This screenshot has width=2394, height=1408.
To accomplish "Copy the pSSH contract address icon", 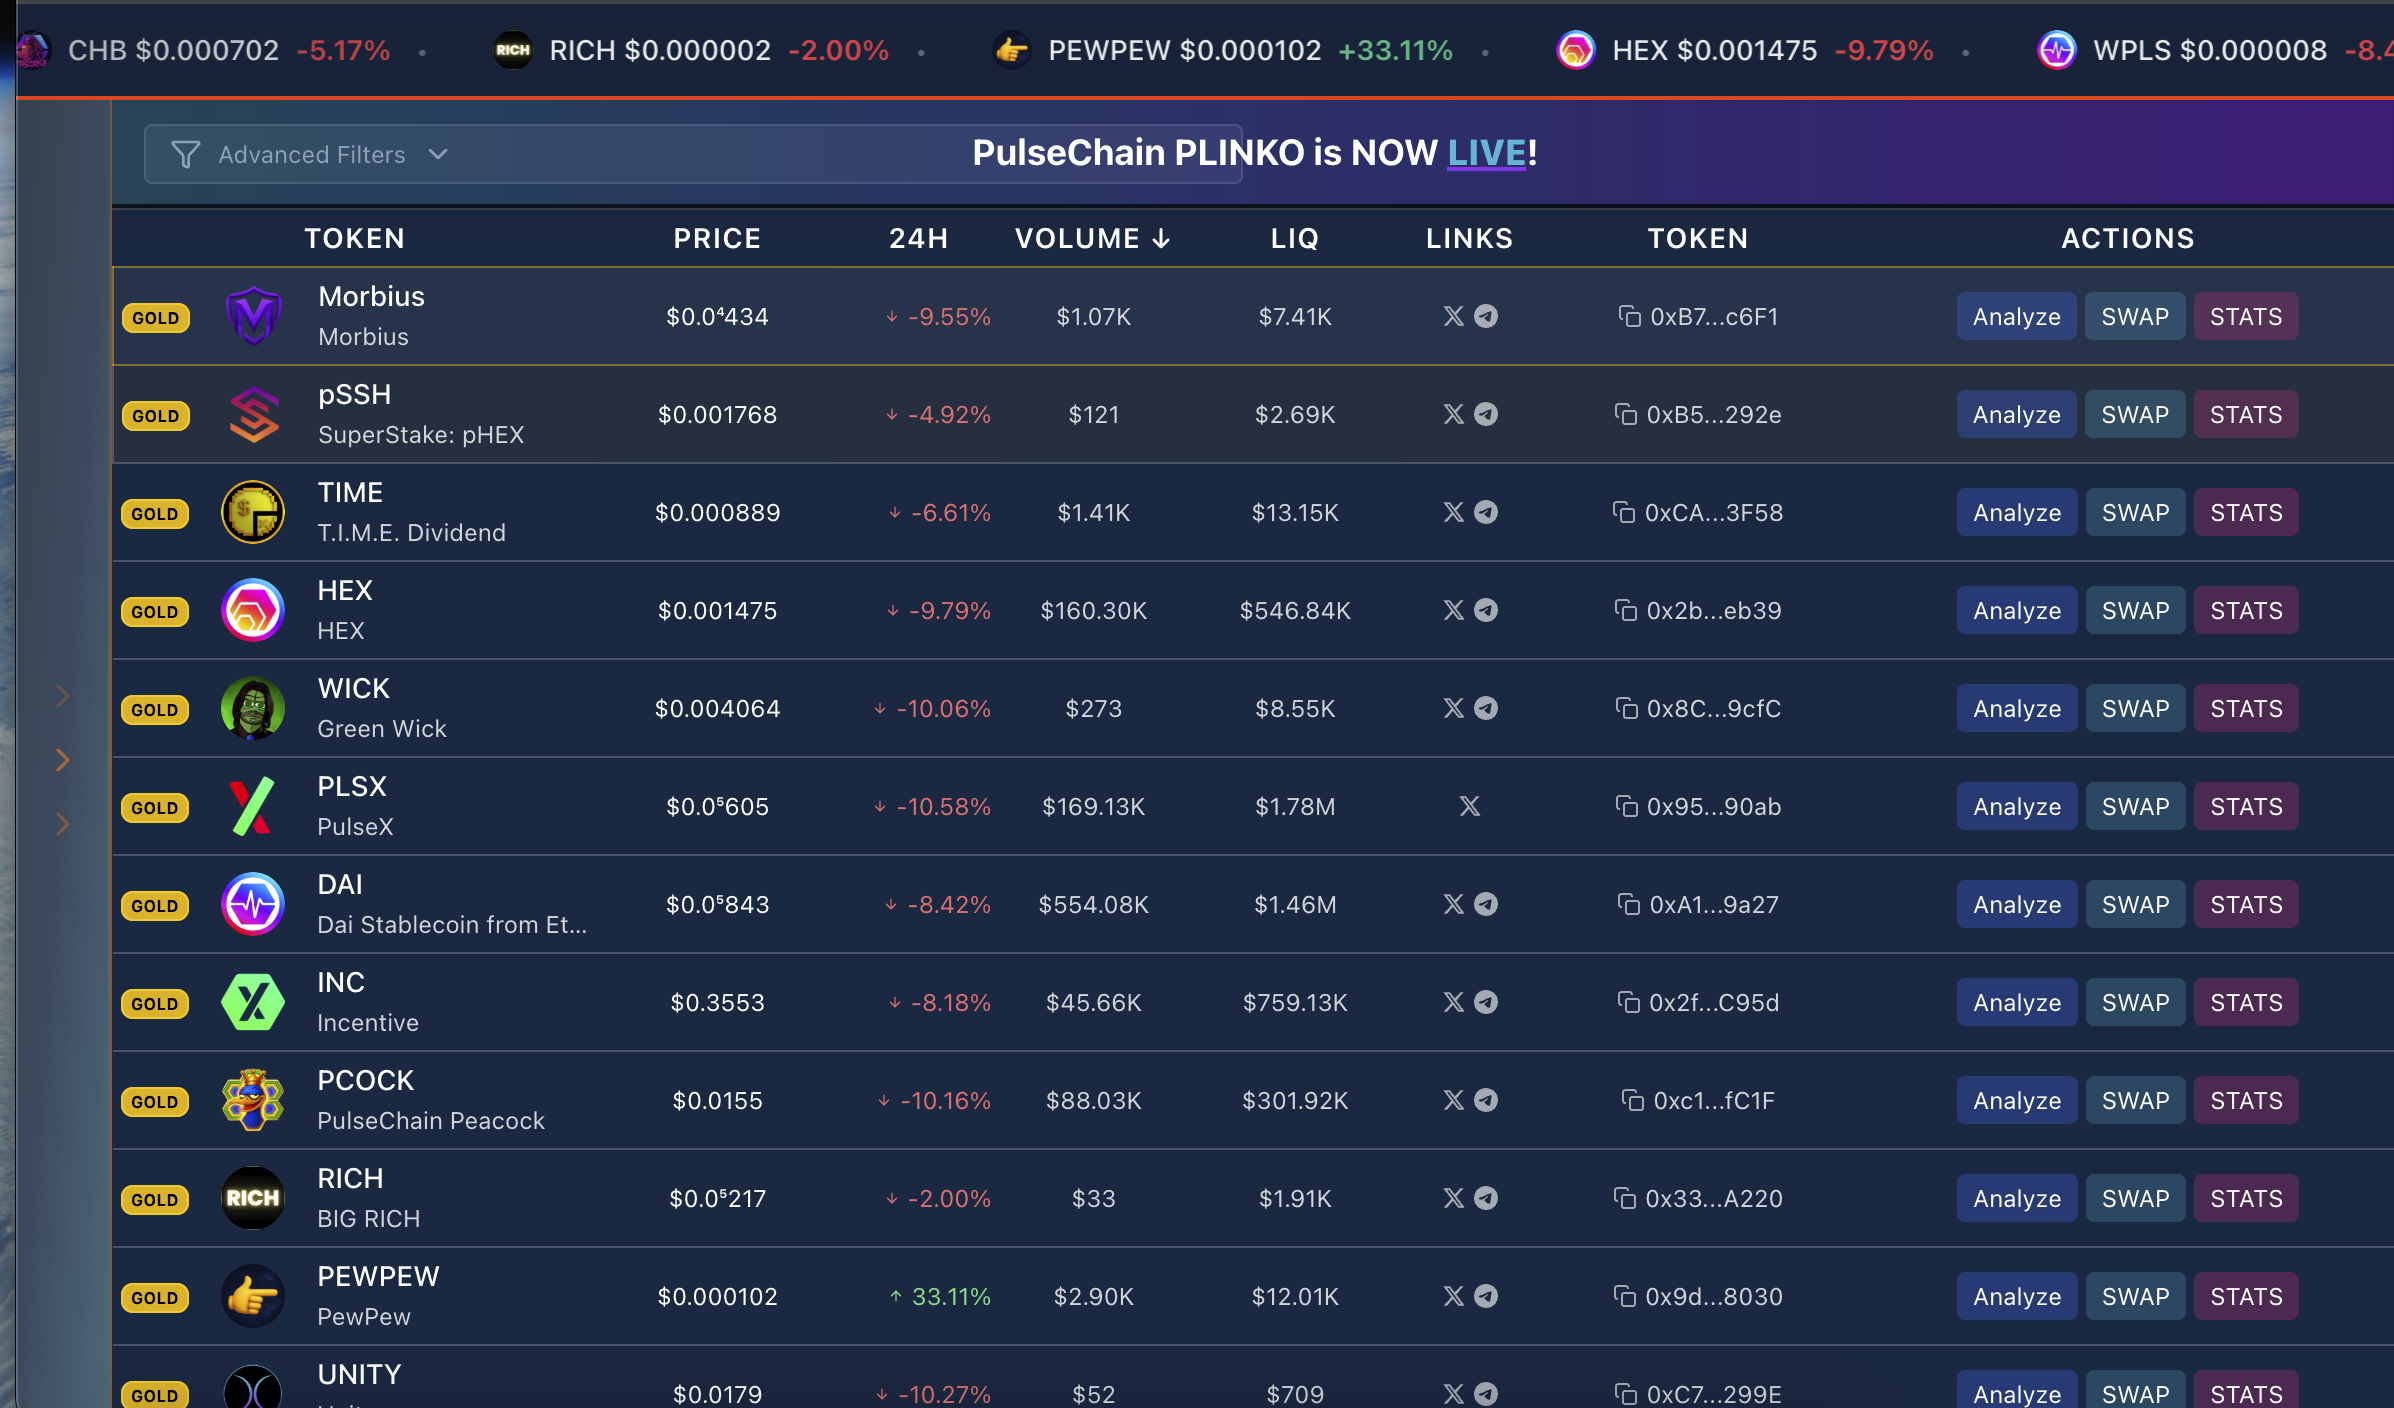I will 1625,415.
